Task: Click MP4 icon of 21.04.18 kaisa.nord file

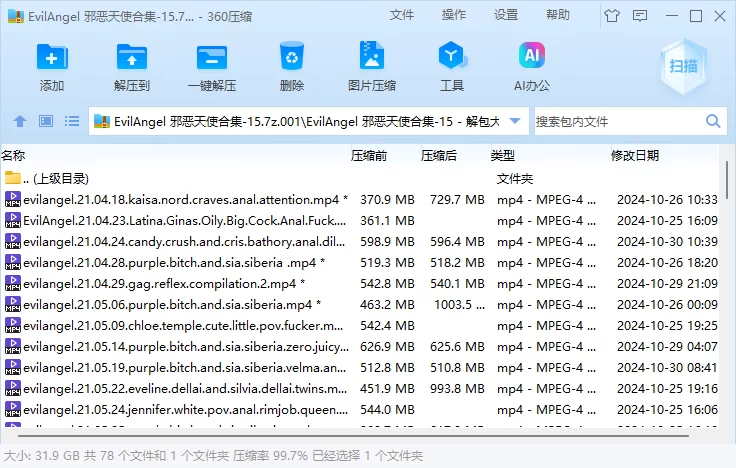Action: pyautogui.click(x=13, y=199)
